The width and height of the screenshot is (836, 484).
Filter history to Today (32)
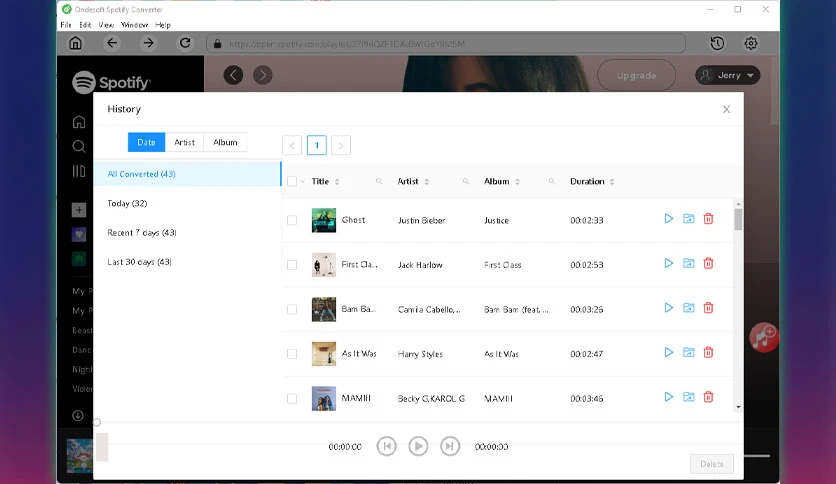(x=187, y=203)
